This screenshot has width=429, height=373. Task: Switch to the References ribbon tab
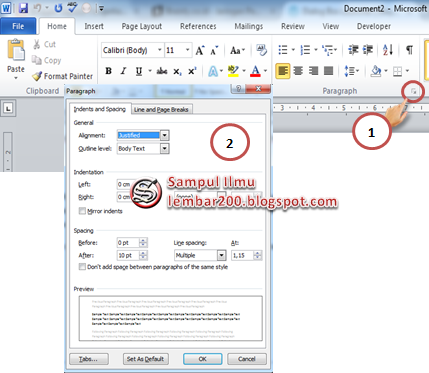198,26
